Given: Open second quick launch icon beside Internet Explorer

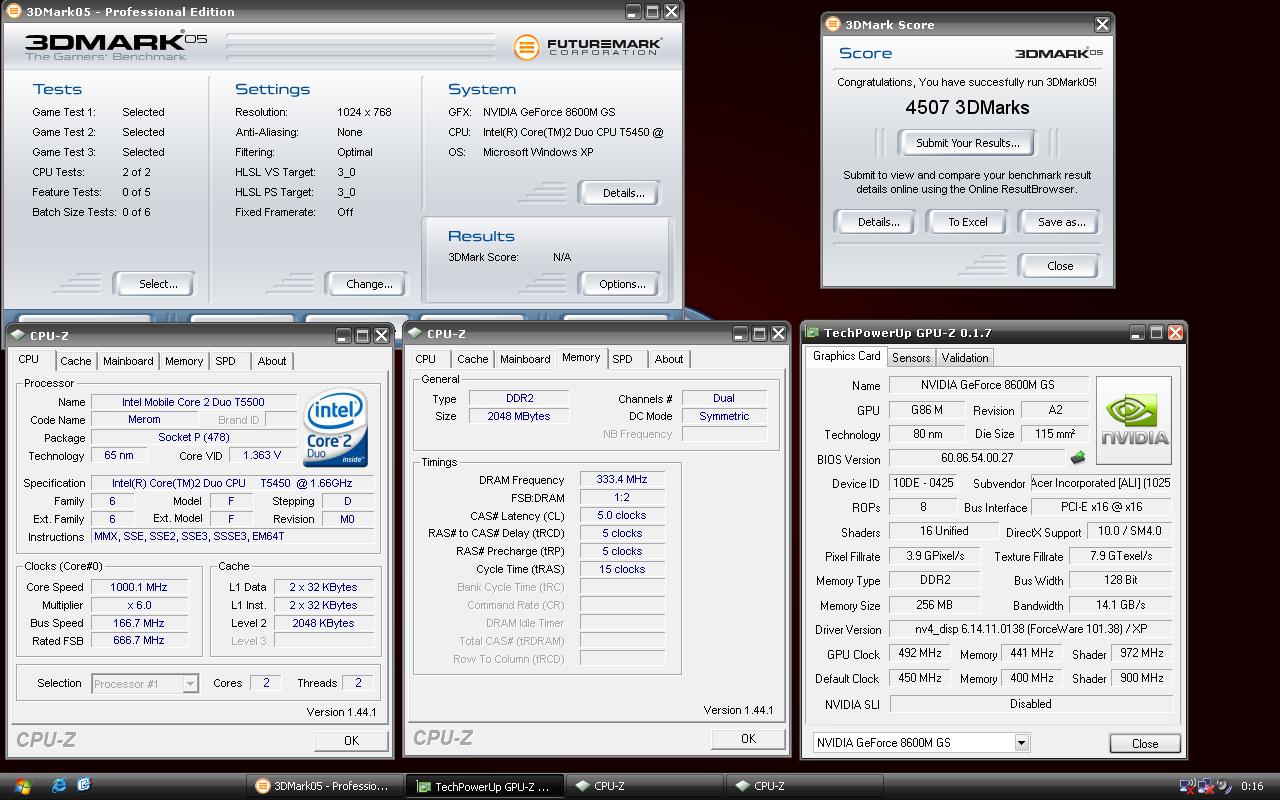Looking at the screenshot, I should pos(84,786).
